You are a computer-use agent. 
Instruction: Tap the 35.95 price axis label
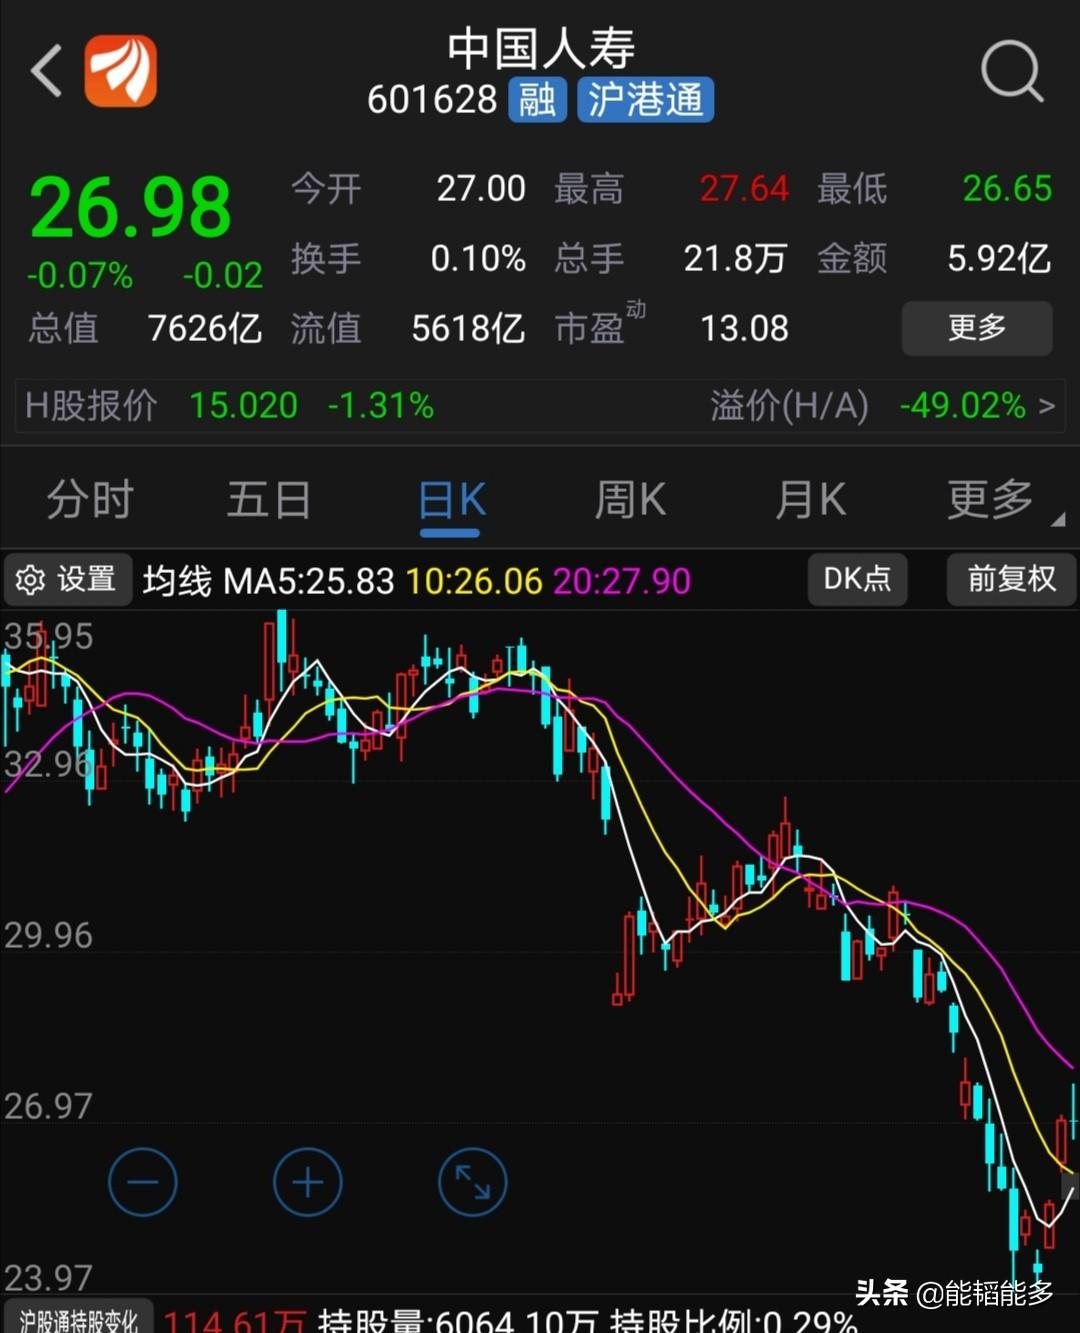point(48,637)
